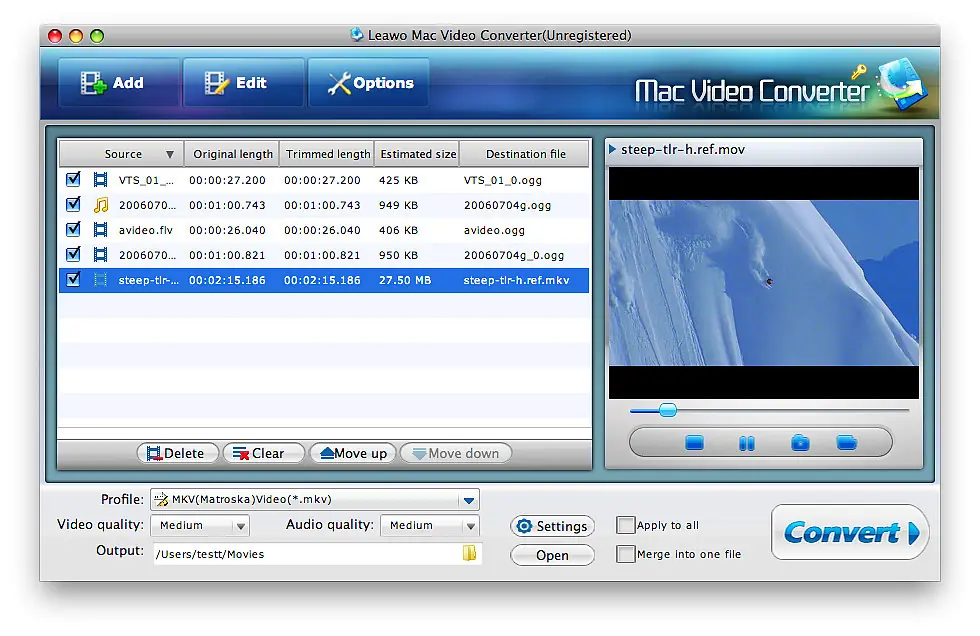
Task: Click music note icon of 949 KB row
Action: pyautogui.click(x=101, y=205)
